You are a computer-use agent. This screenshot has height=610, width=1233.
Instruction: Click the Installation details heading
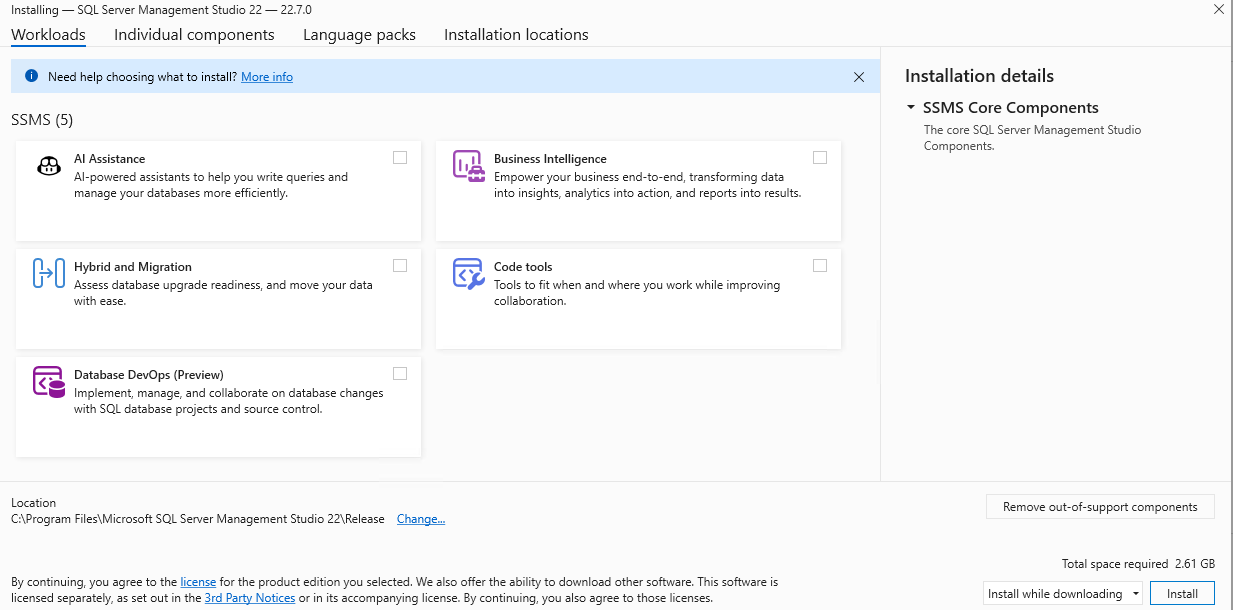pos(979,76)
